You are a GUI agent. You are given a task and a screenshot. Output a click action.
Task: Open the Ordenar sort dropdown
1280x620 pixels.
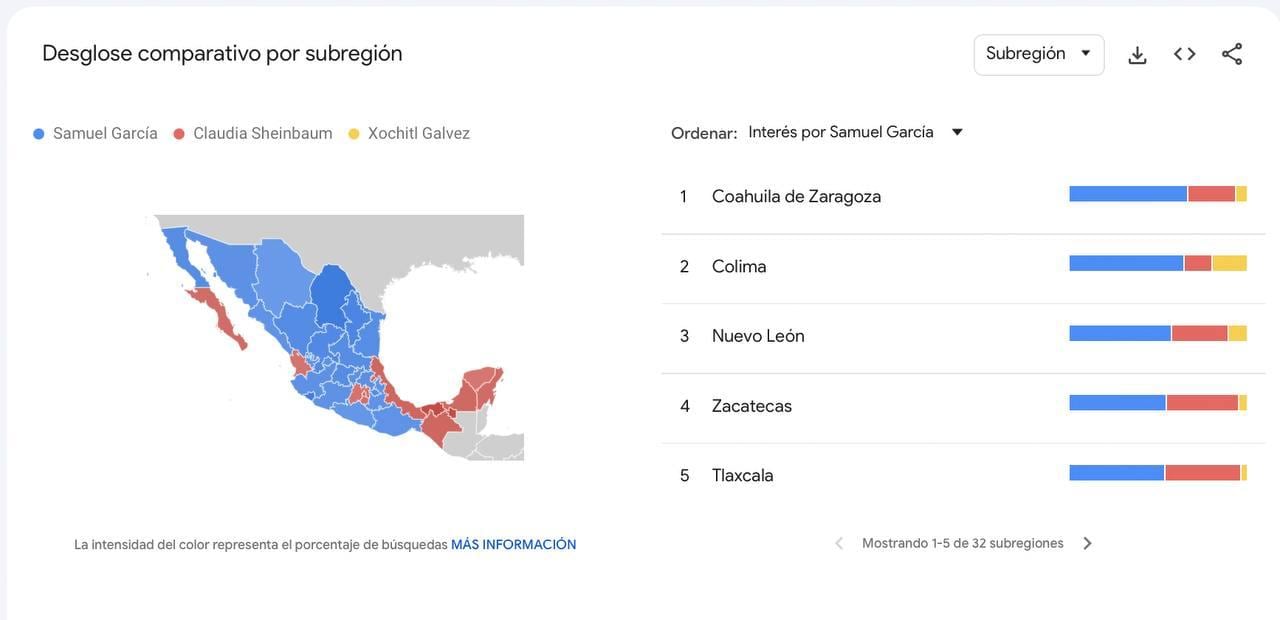pos(855,131)
